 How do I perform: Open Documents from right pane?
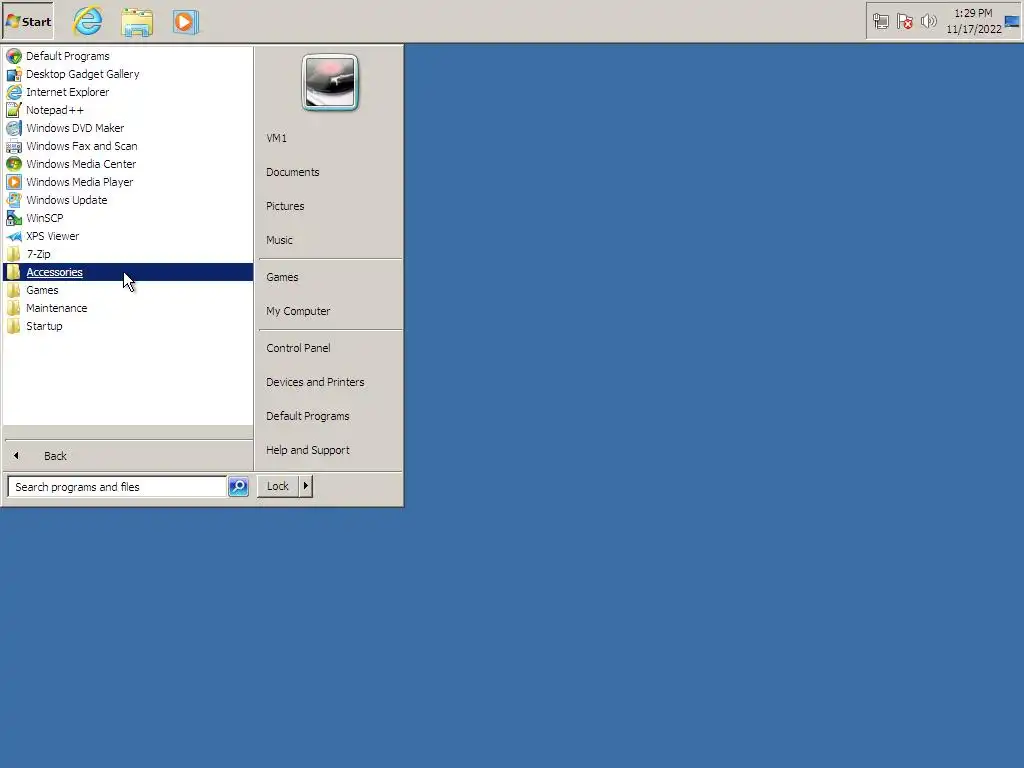(x=293, y=172)
